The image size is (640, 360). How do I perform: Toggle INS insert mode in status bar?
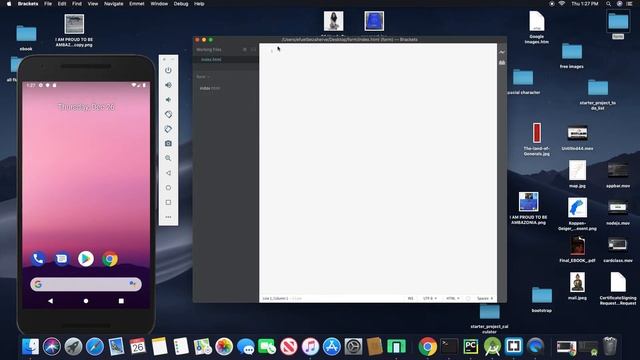pyautogui.click(x=410, y=298)
